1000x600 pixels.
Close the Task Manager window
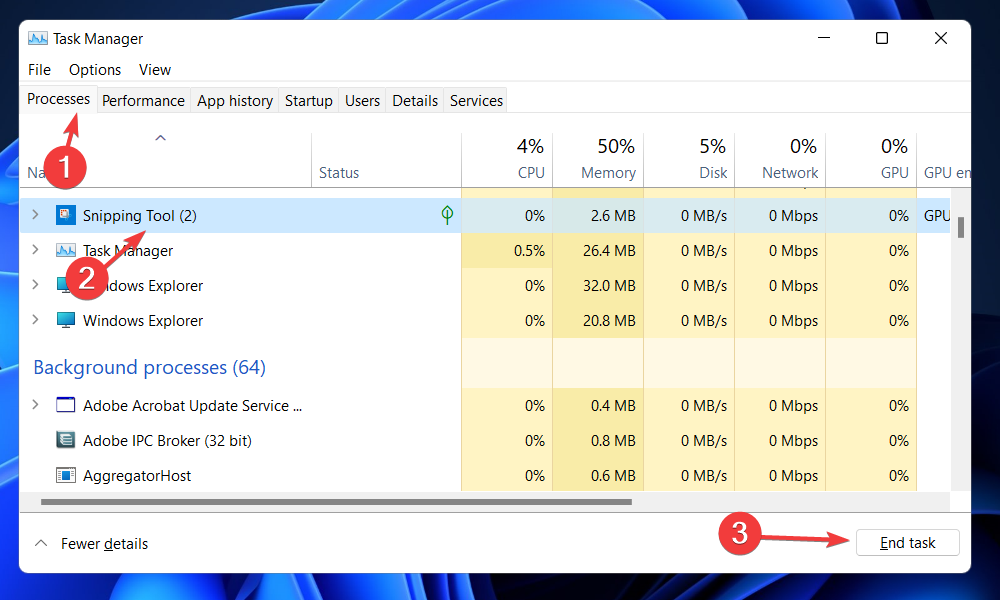(x=941, y=38)
